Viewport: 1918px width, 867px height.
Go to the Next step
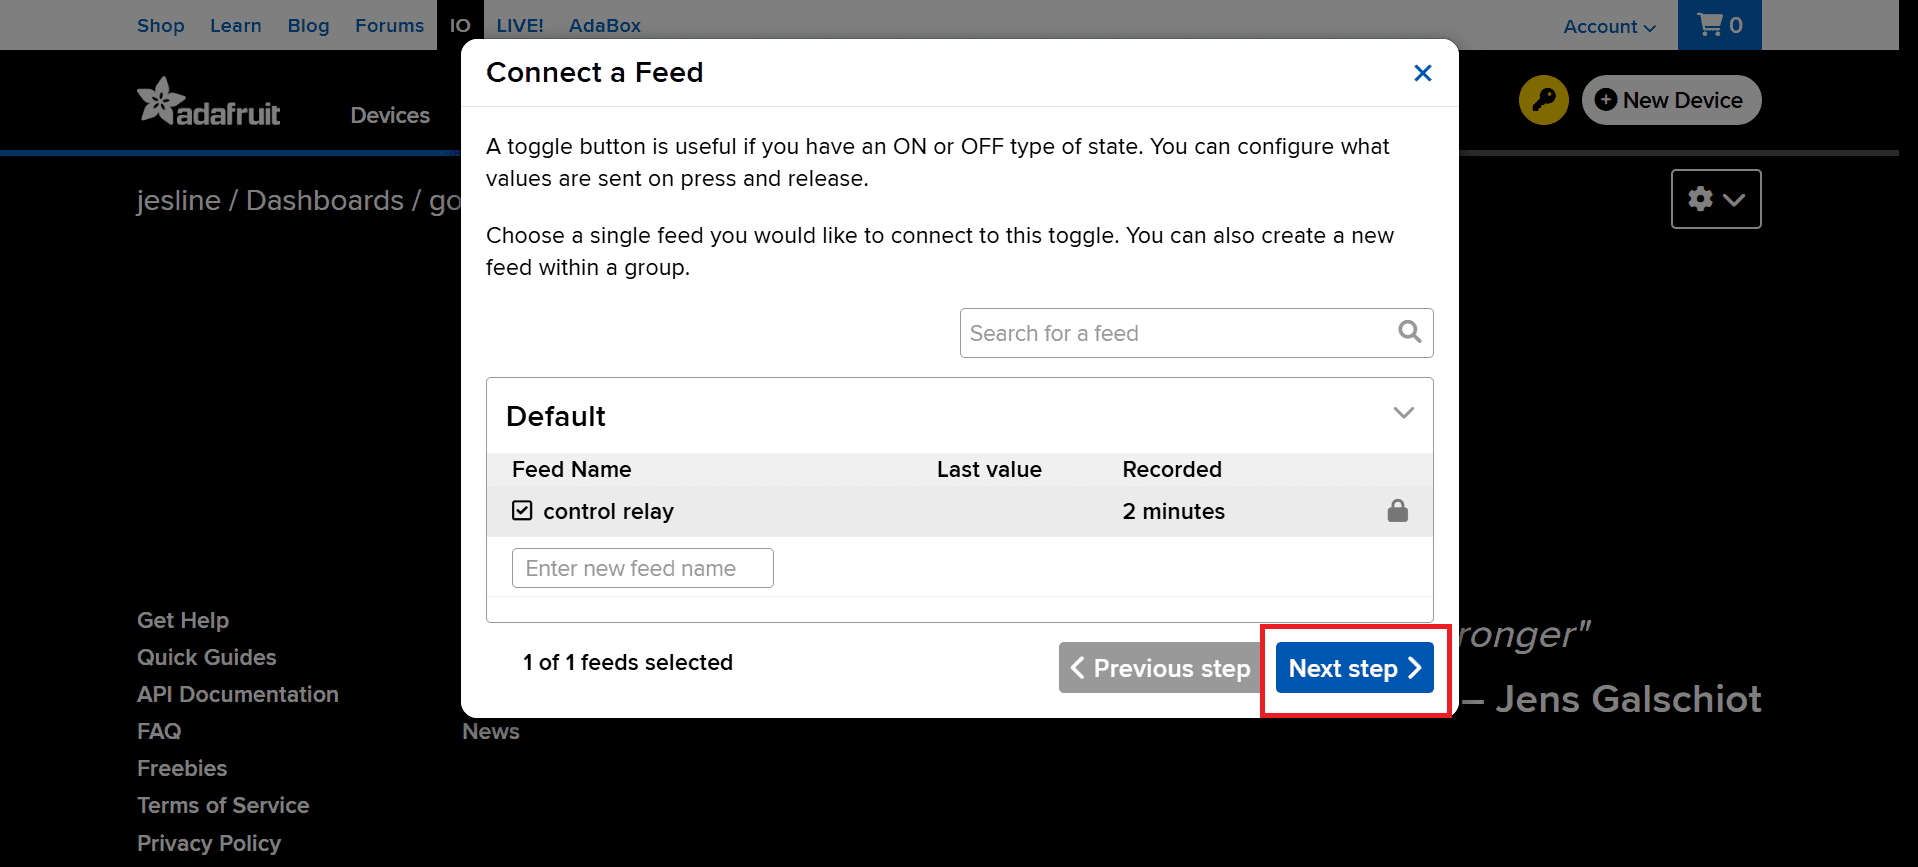[1354, 668]
